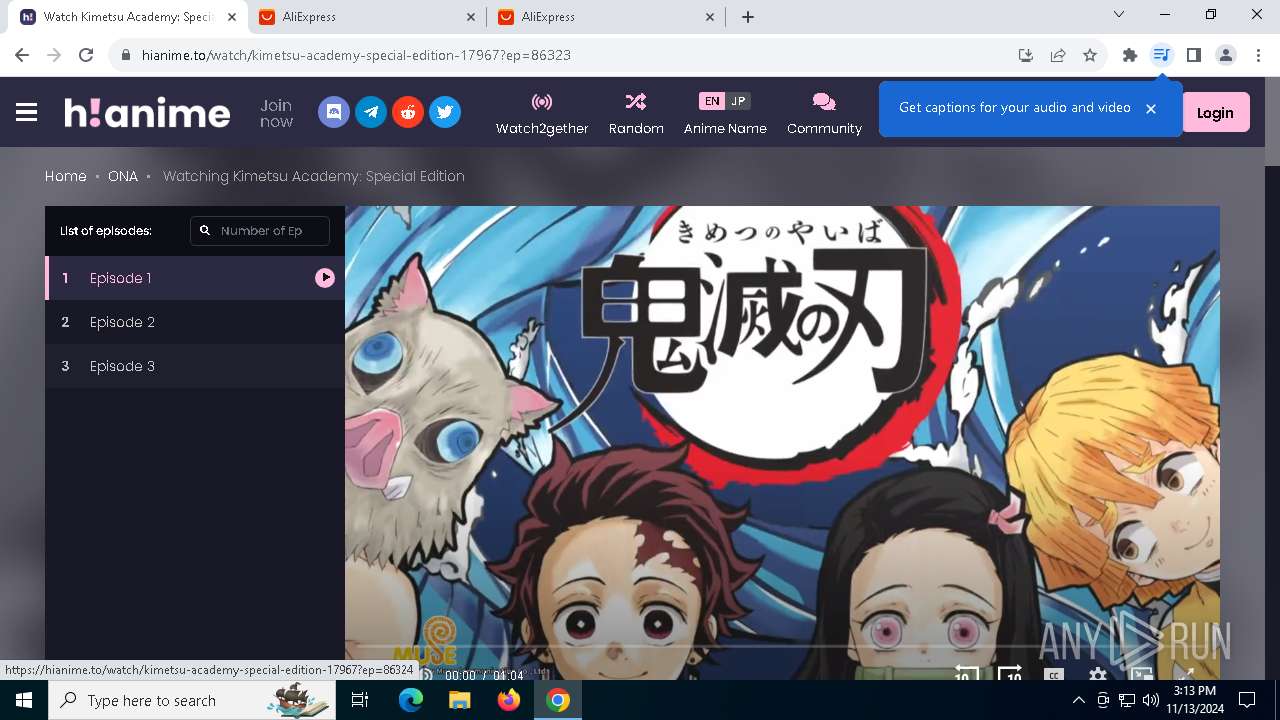The height and width of the screenshot is (720, 1280).
Task: Open the notification center
Action: click(1247, 700)
